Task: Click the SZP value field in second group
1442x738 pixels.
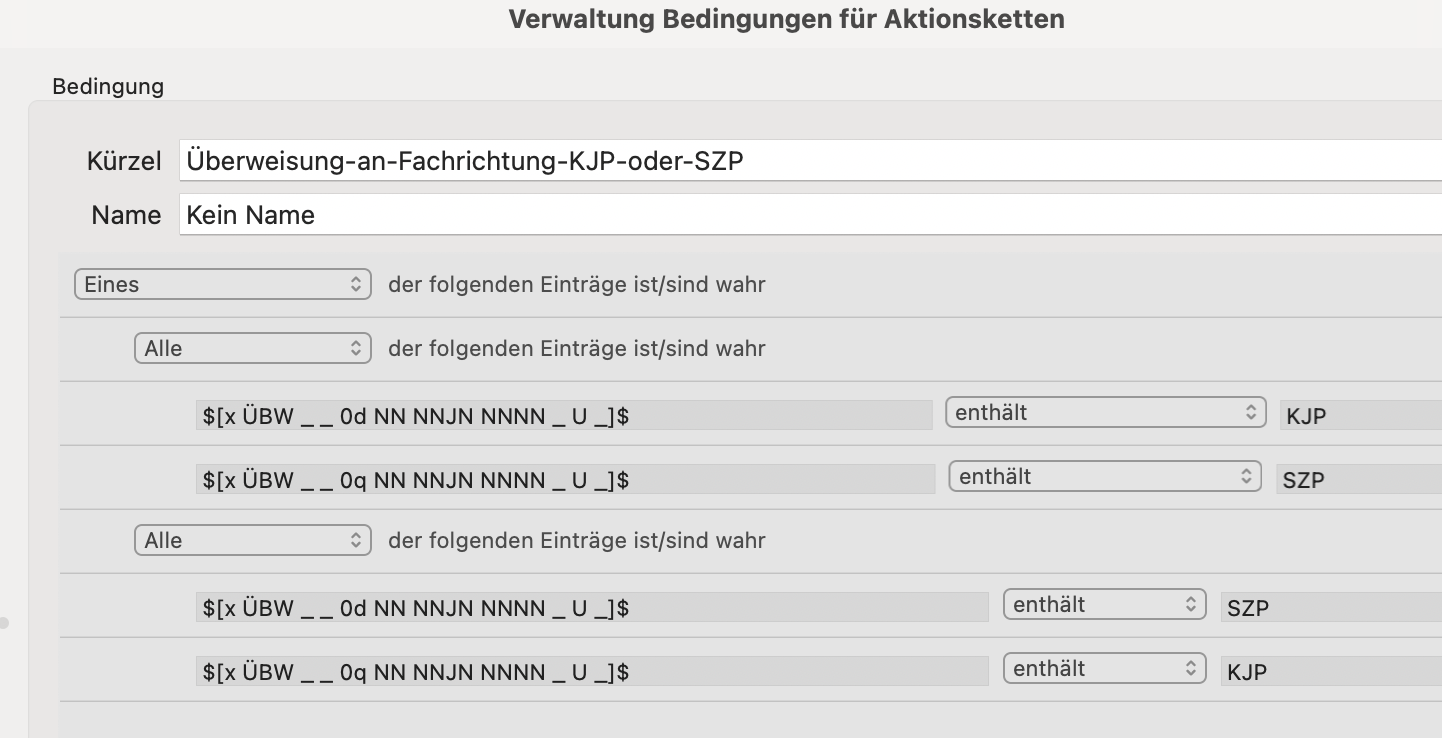Action: pyautogui.click(x=1331, y=607)
